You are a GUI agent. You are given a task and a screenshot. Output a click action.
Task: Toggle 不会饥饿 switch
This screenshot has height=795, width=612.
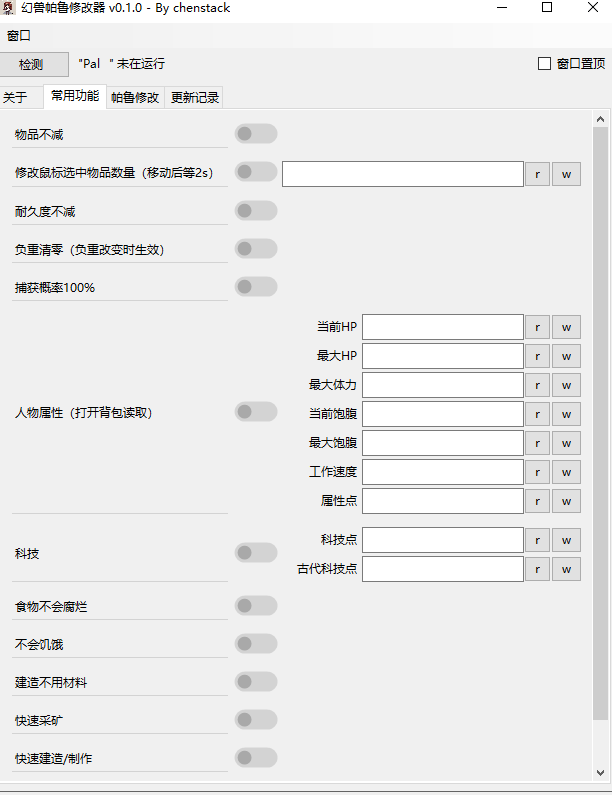(256, 644)
